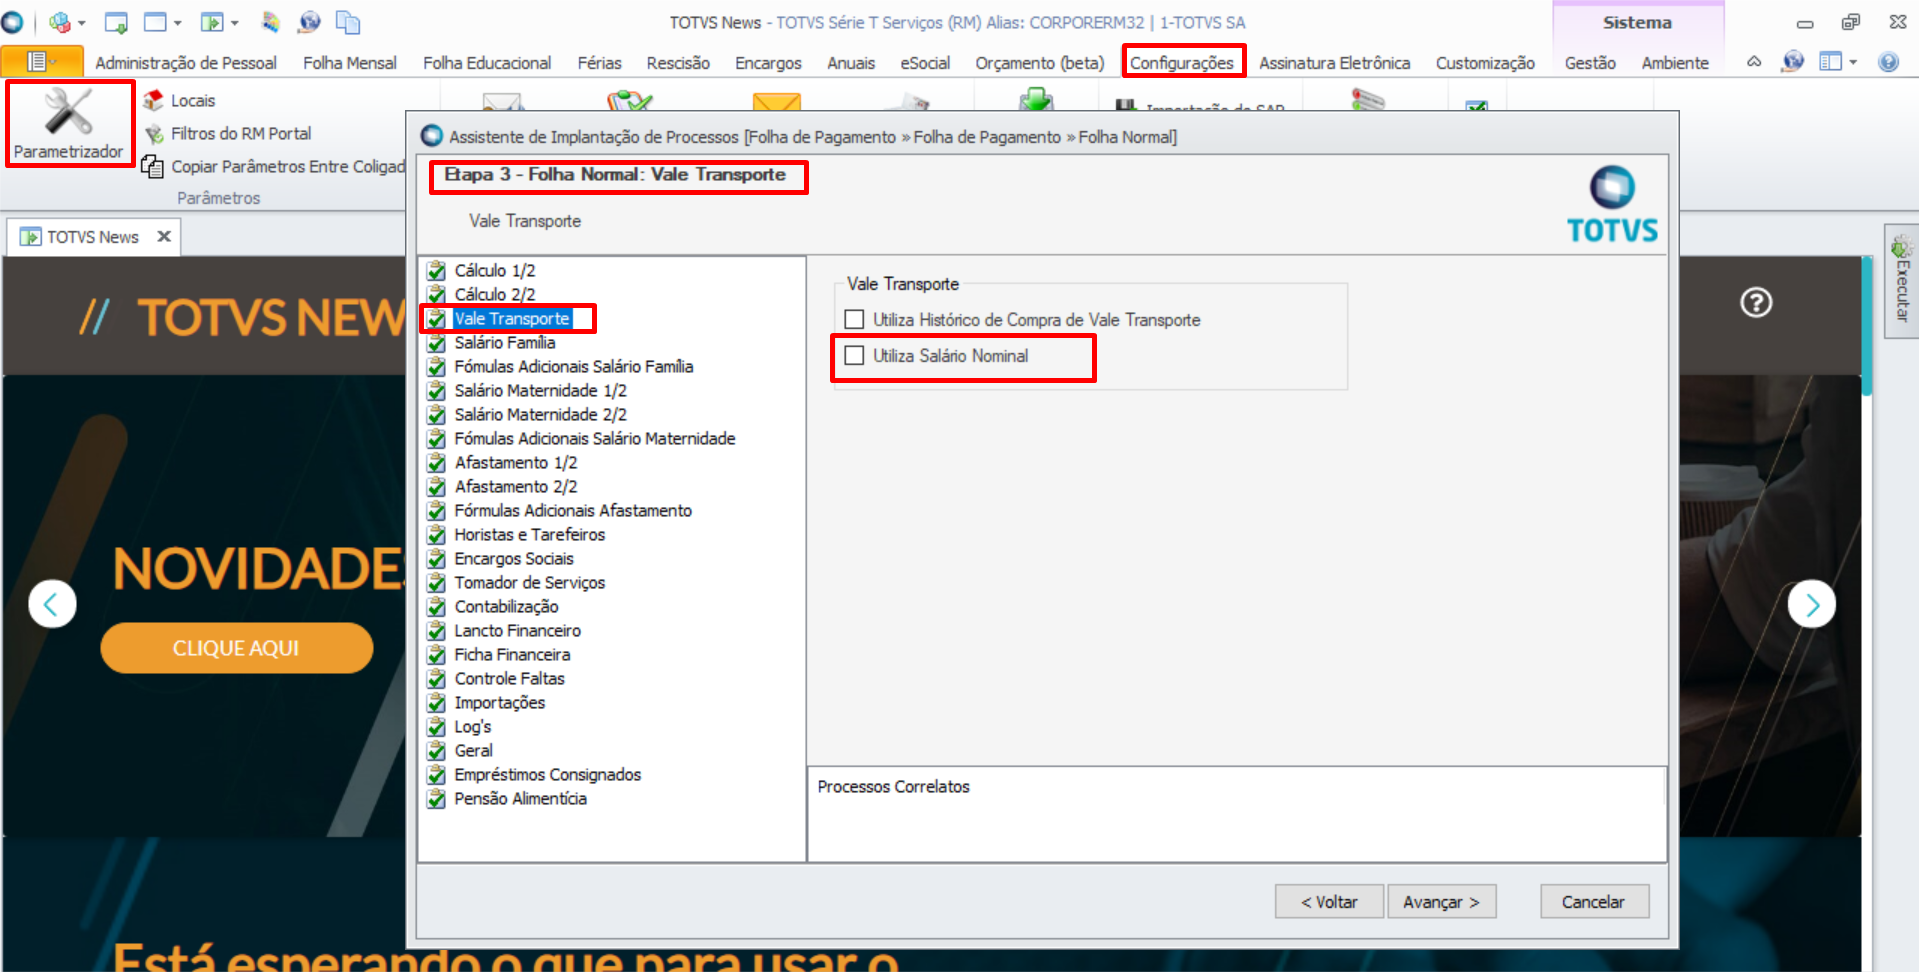Image resolution: width=1919 pixels, height=972 pixels.
Task: Expand the dropdown arrow beside the cubes icon
Action: (82, 23)
